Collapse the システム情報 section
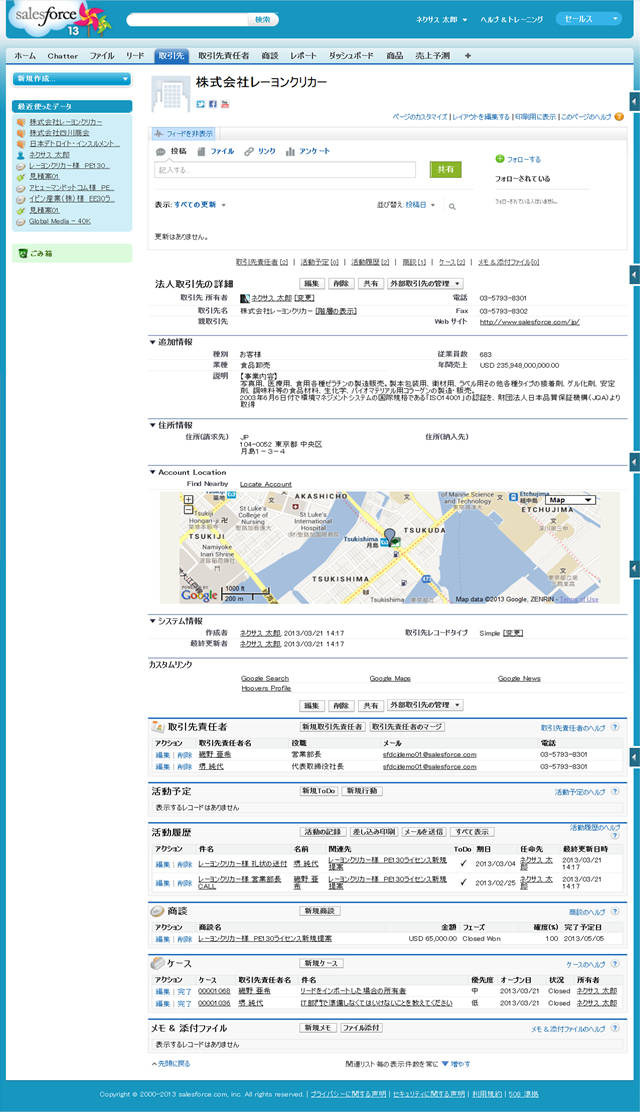Screen dimensions: 640x1112 click(153, 621)
